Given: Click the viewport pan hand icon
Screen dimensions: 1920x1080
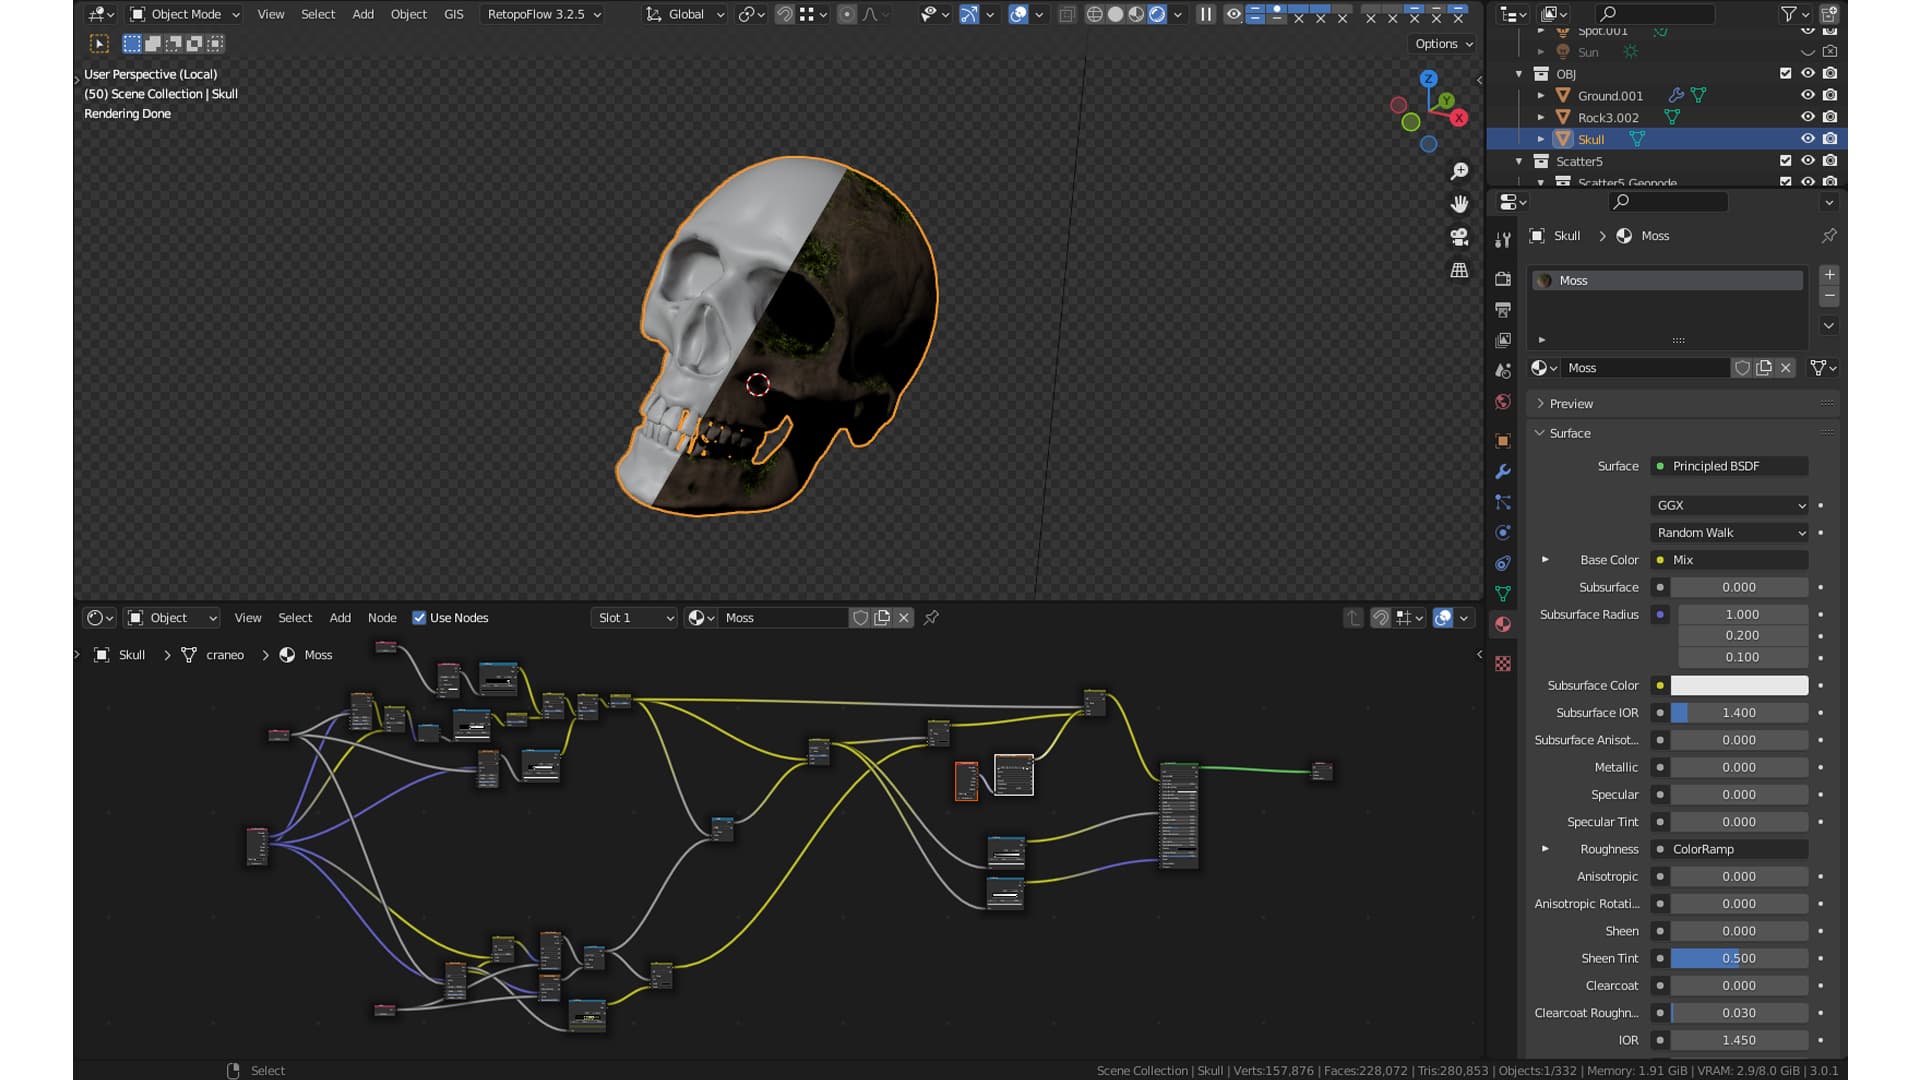Looking at the screenshot, I should point(1459,204).
